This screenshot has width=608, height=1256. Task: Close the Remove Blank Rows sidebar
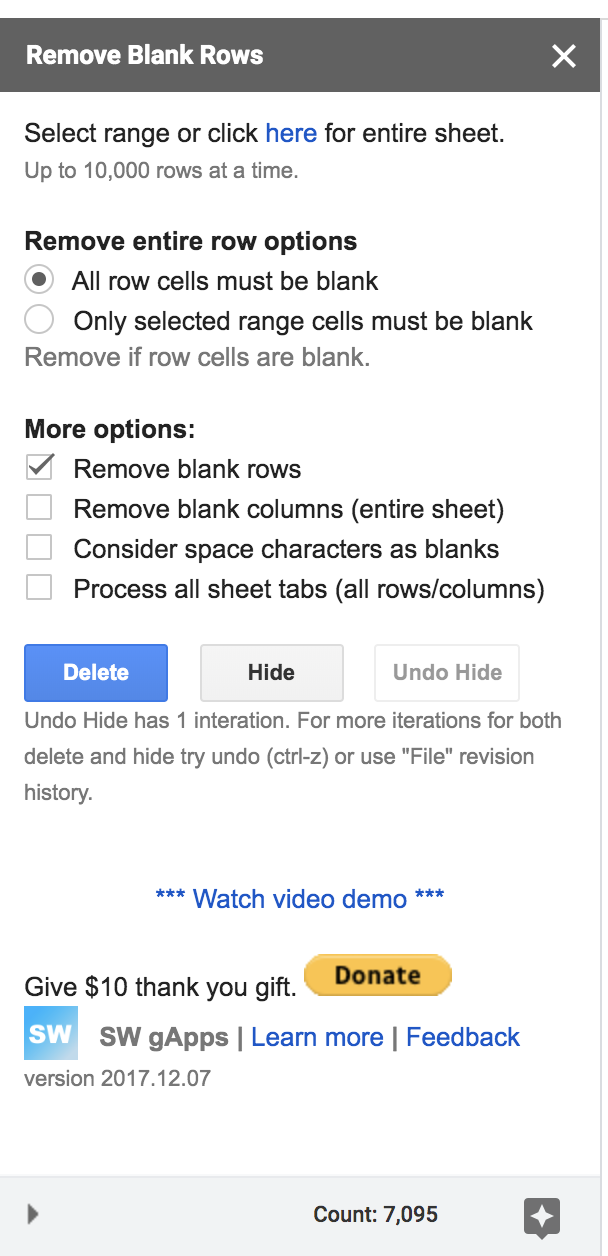click(564, 56)
